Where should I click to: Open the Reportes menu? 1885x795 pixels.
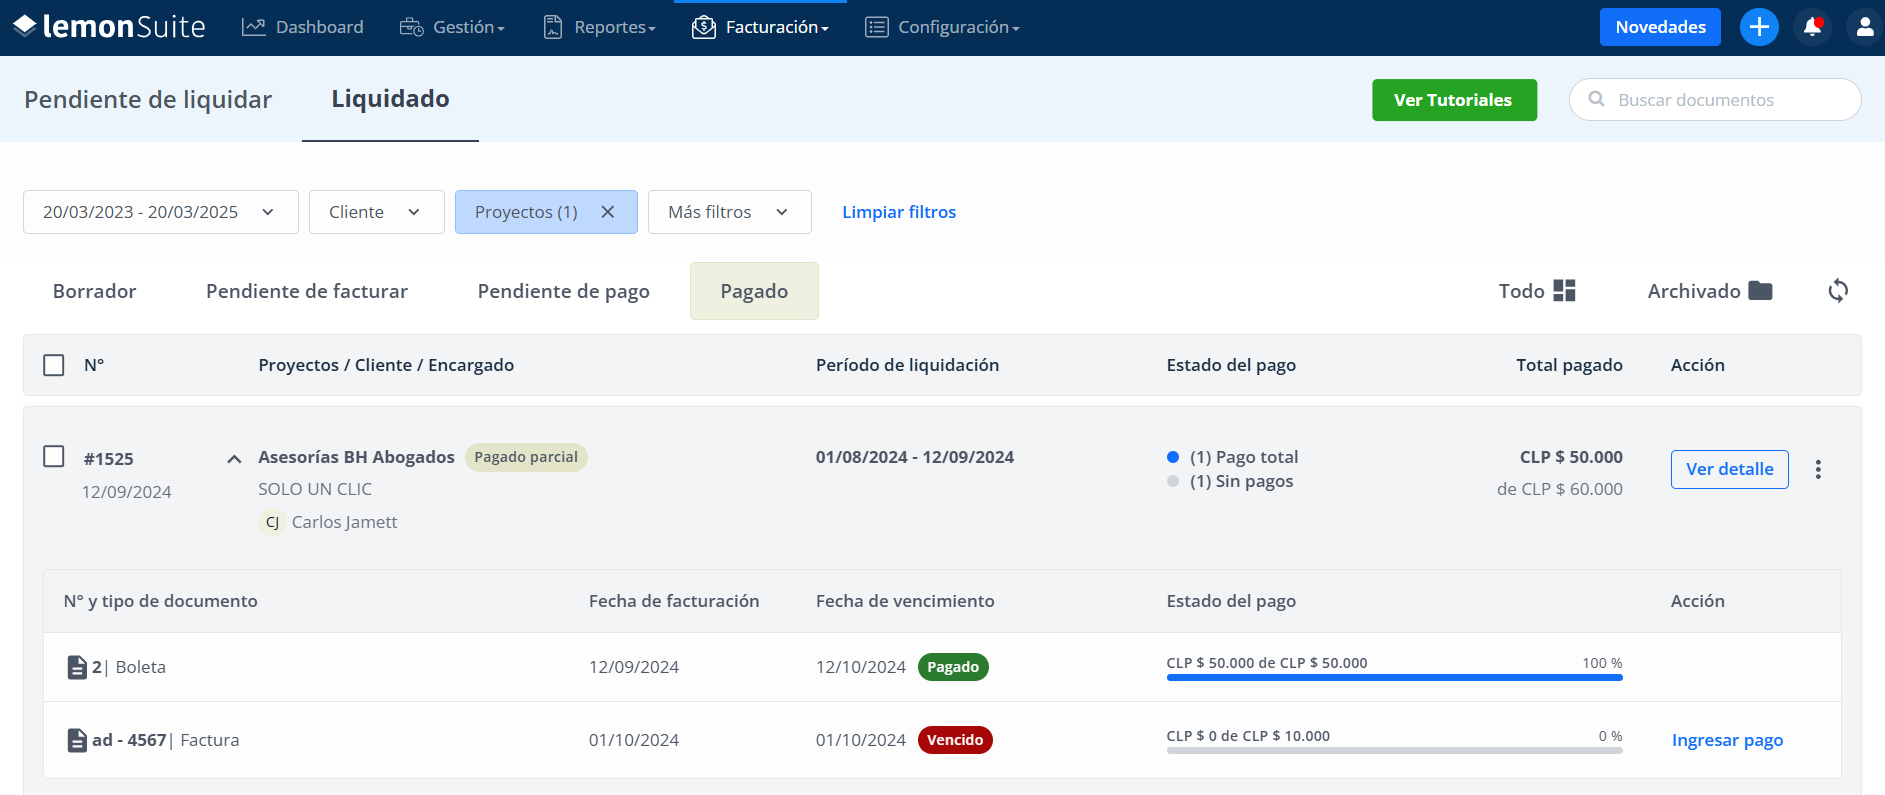pos(600,27)
